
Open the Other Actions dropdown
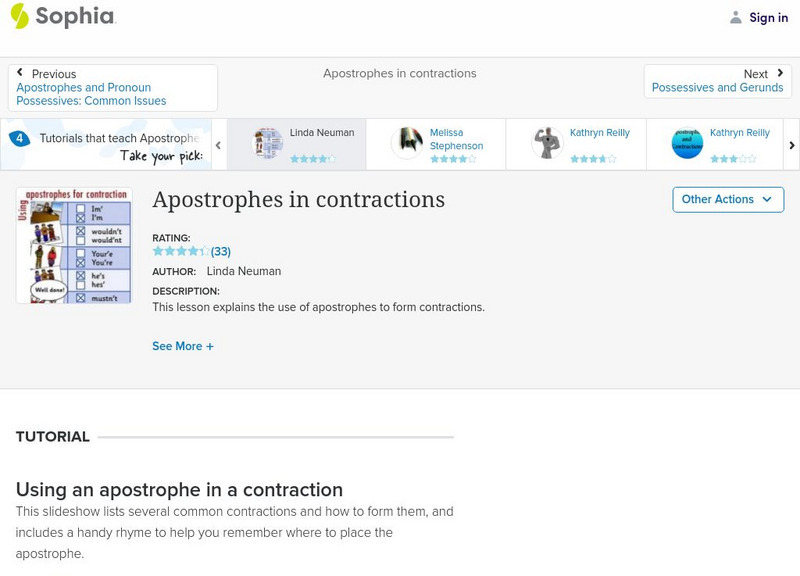[728, 199]
